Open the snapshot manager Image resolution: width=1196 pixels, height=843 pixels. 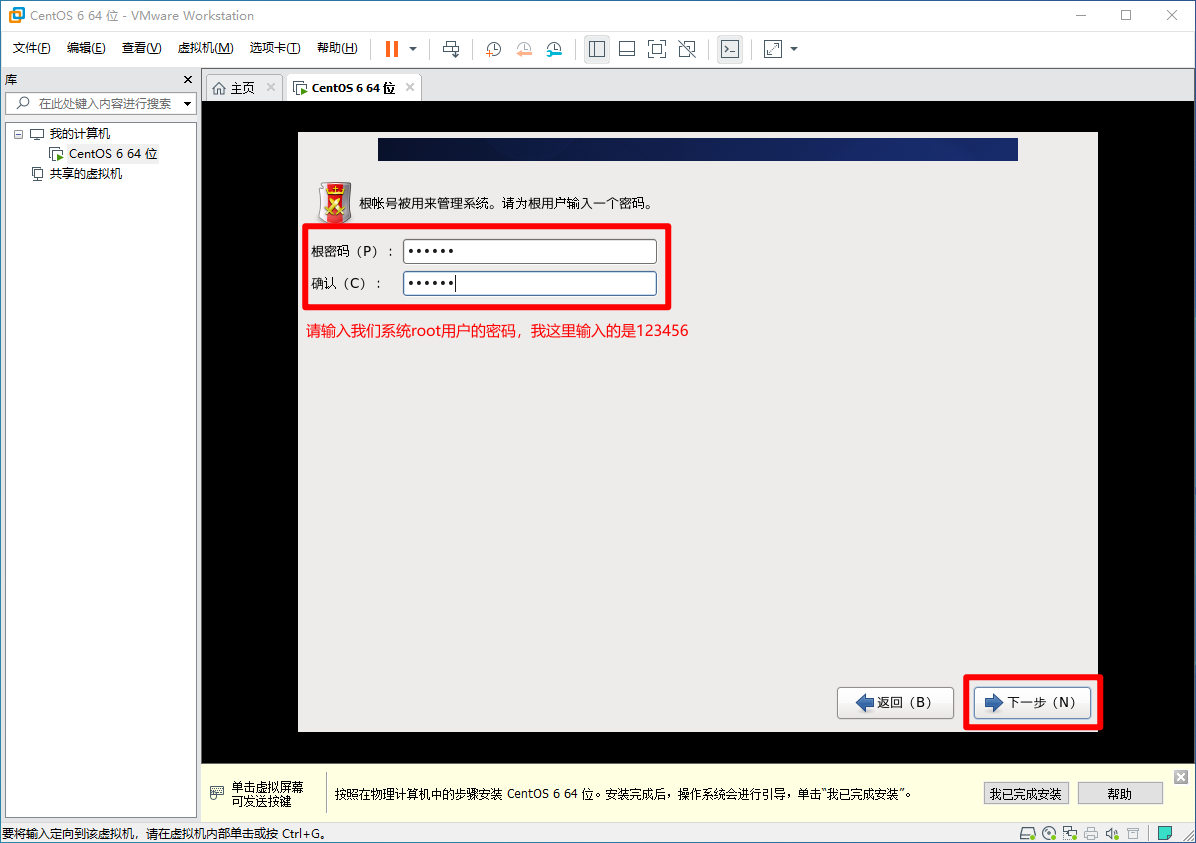click(555, 49)
